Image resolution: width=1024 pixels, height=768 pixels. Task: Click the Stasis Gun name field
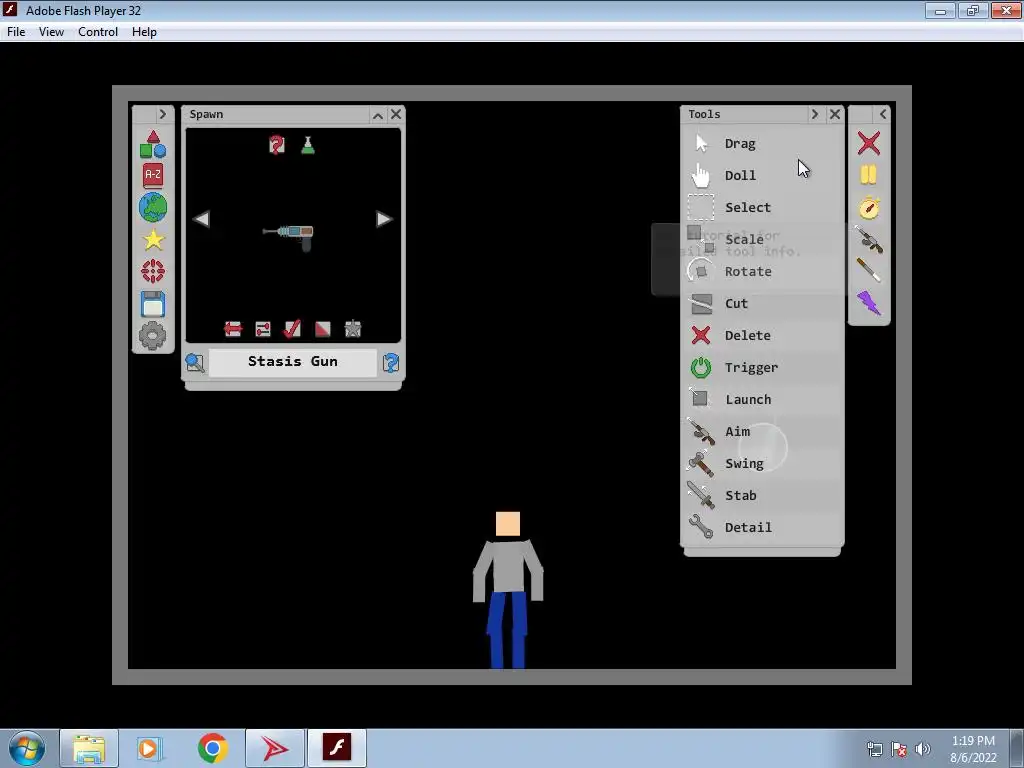(293, 362)
